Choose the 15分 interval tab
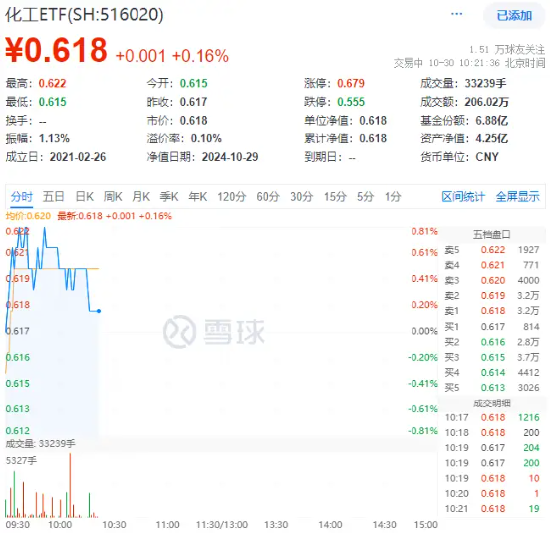The height and width of the screenshot is (534, 550). point(335,196)
